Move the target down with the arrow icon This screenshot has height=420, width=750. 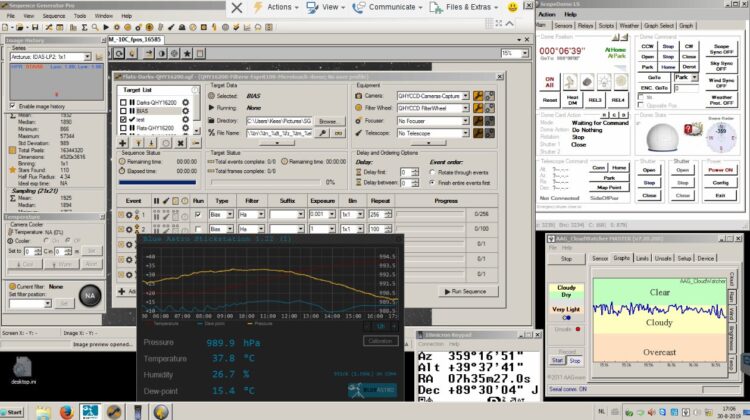click(x=151, y=143)
